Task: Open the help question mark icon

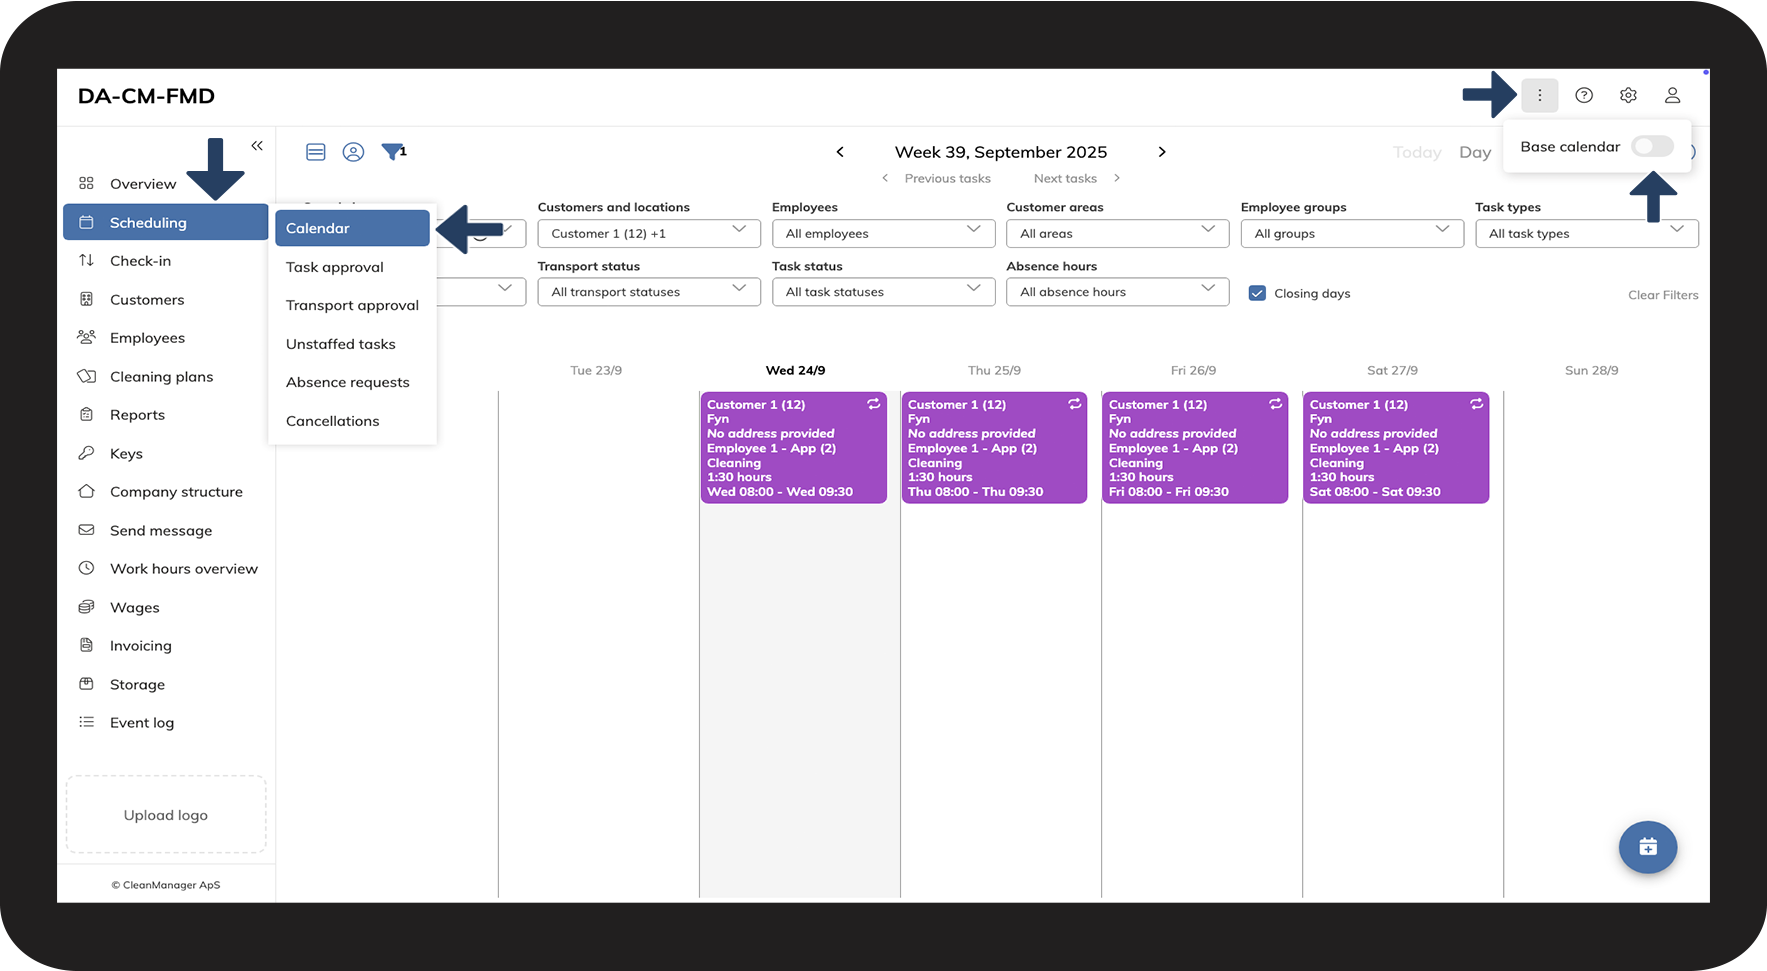Action: [x=1584, y=96]
